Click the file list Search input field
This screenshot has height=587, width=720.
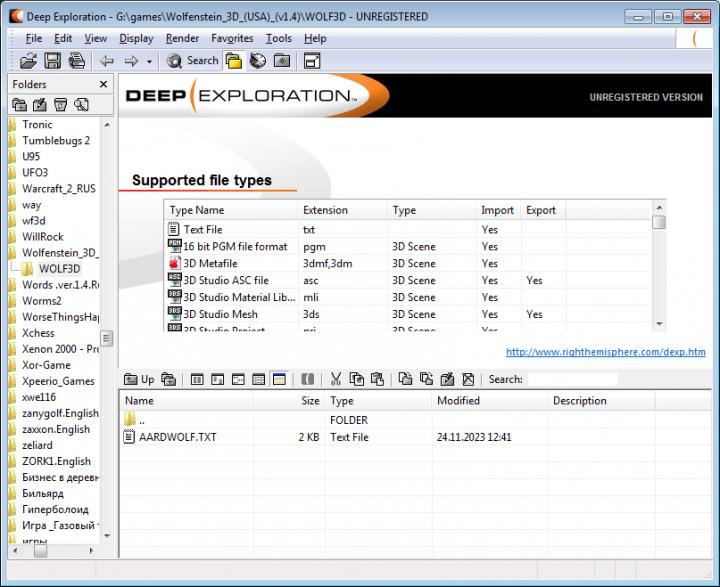point(573,379)
